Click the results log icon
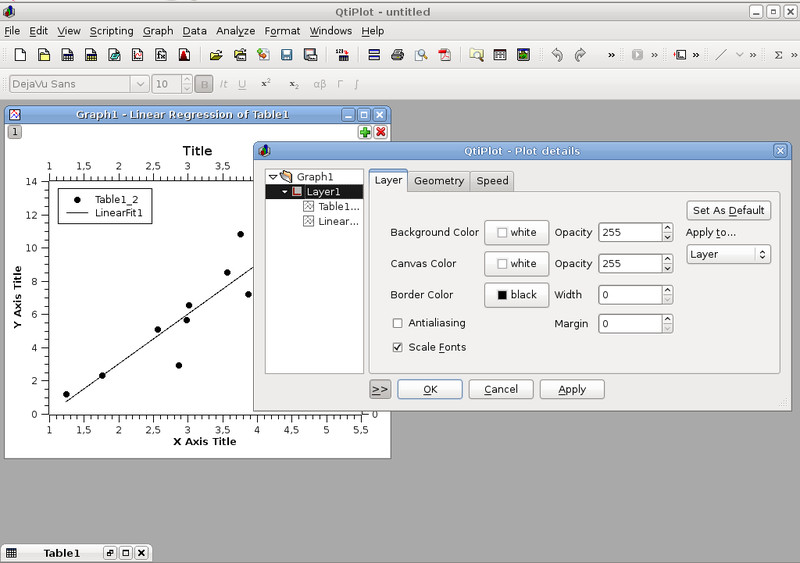The image size is (800, 563). point(500,55)
